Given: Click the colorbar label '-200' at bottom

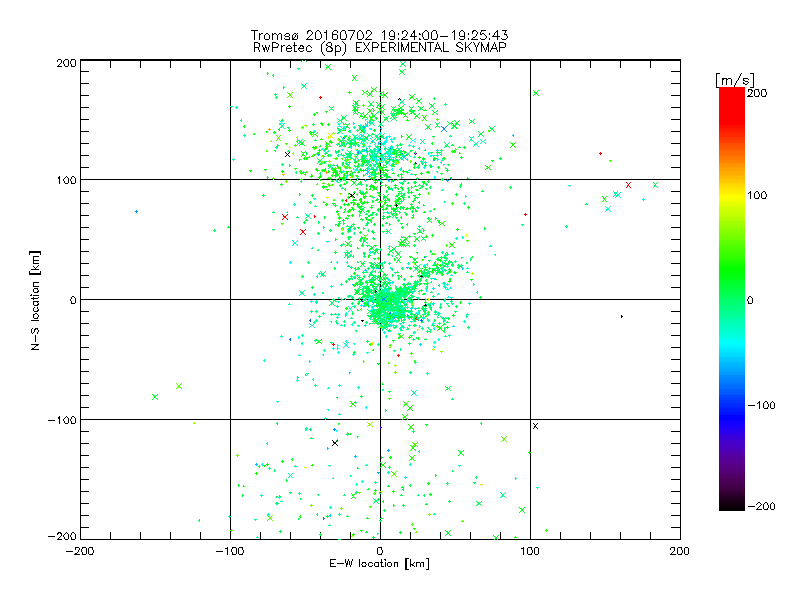Looking at the screenshot, I should coord(761,506).
